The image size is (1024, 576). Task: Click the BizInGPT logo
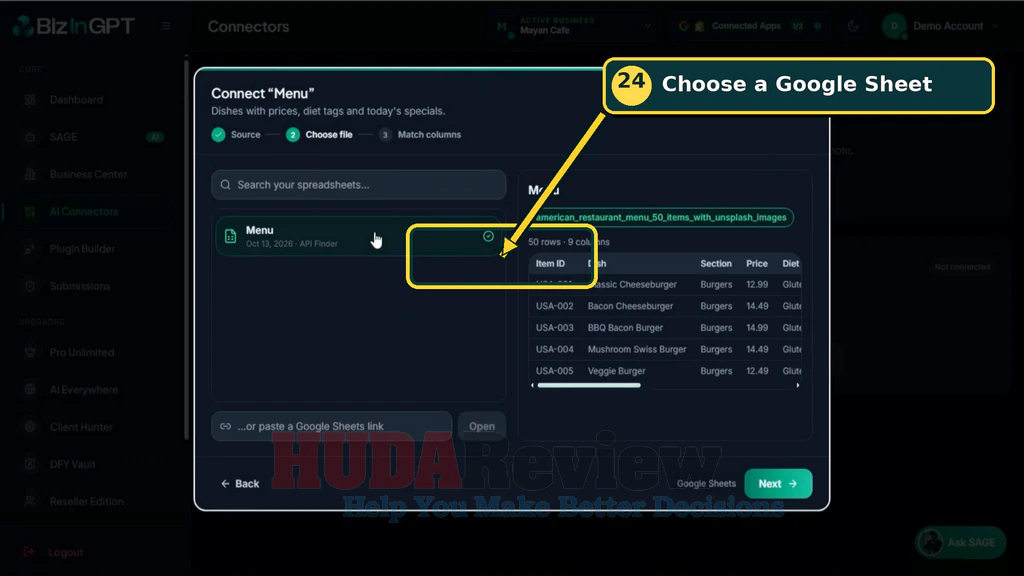(73, 26)
